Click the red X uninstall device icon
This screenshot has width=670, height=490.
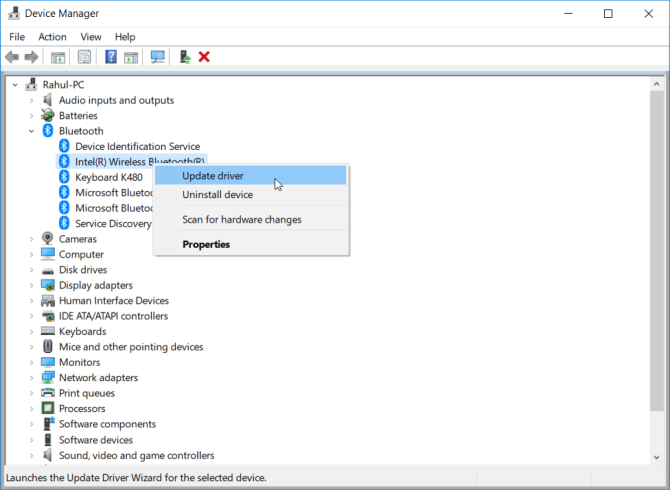coord(204,57)
